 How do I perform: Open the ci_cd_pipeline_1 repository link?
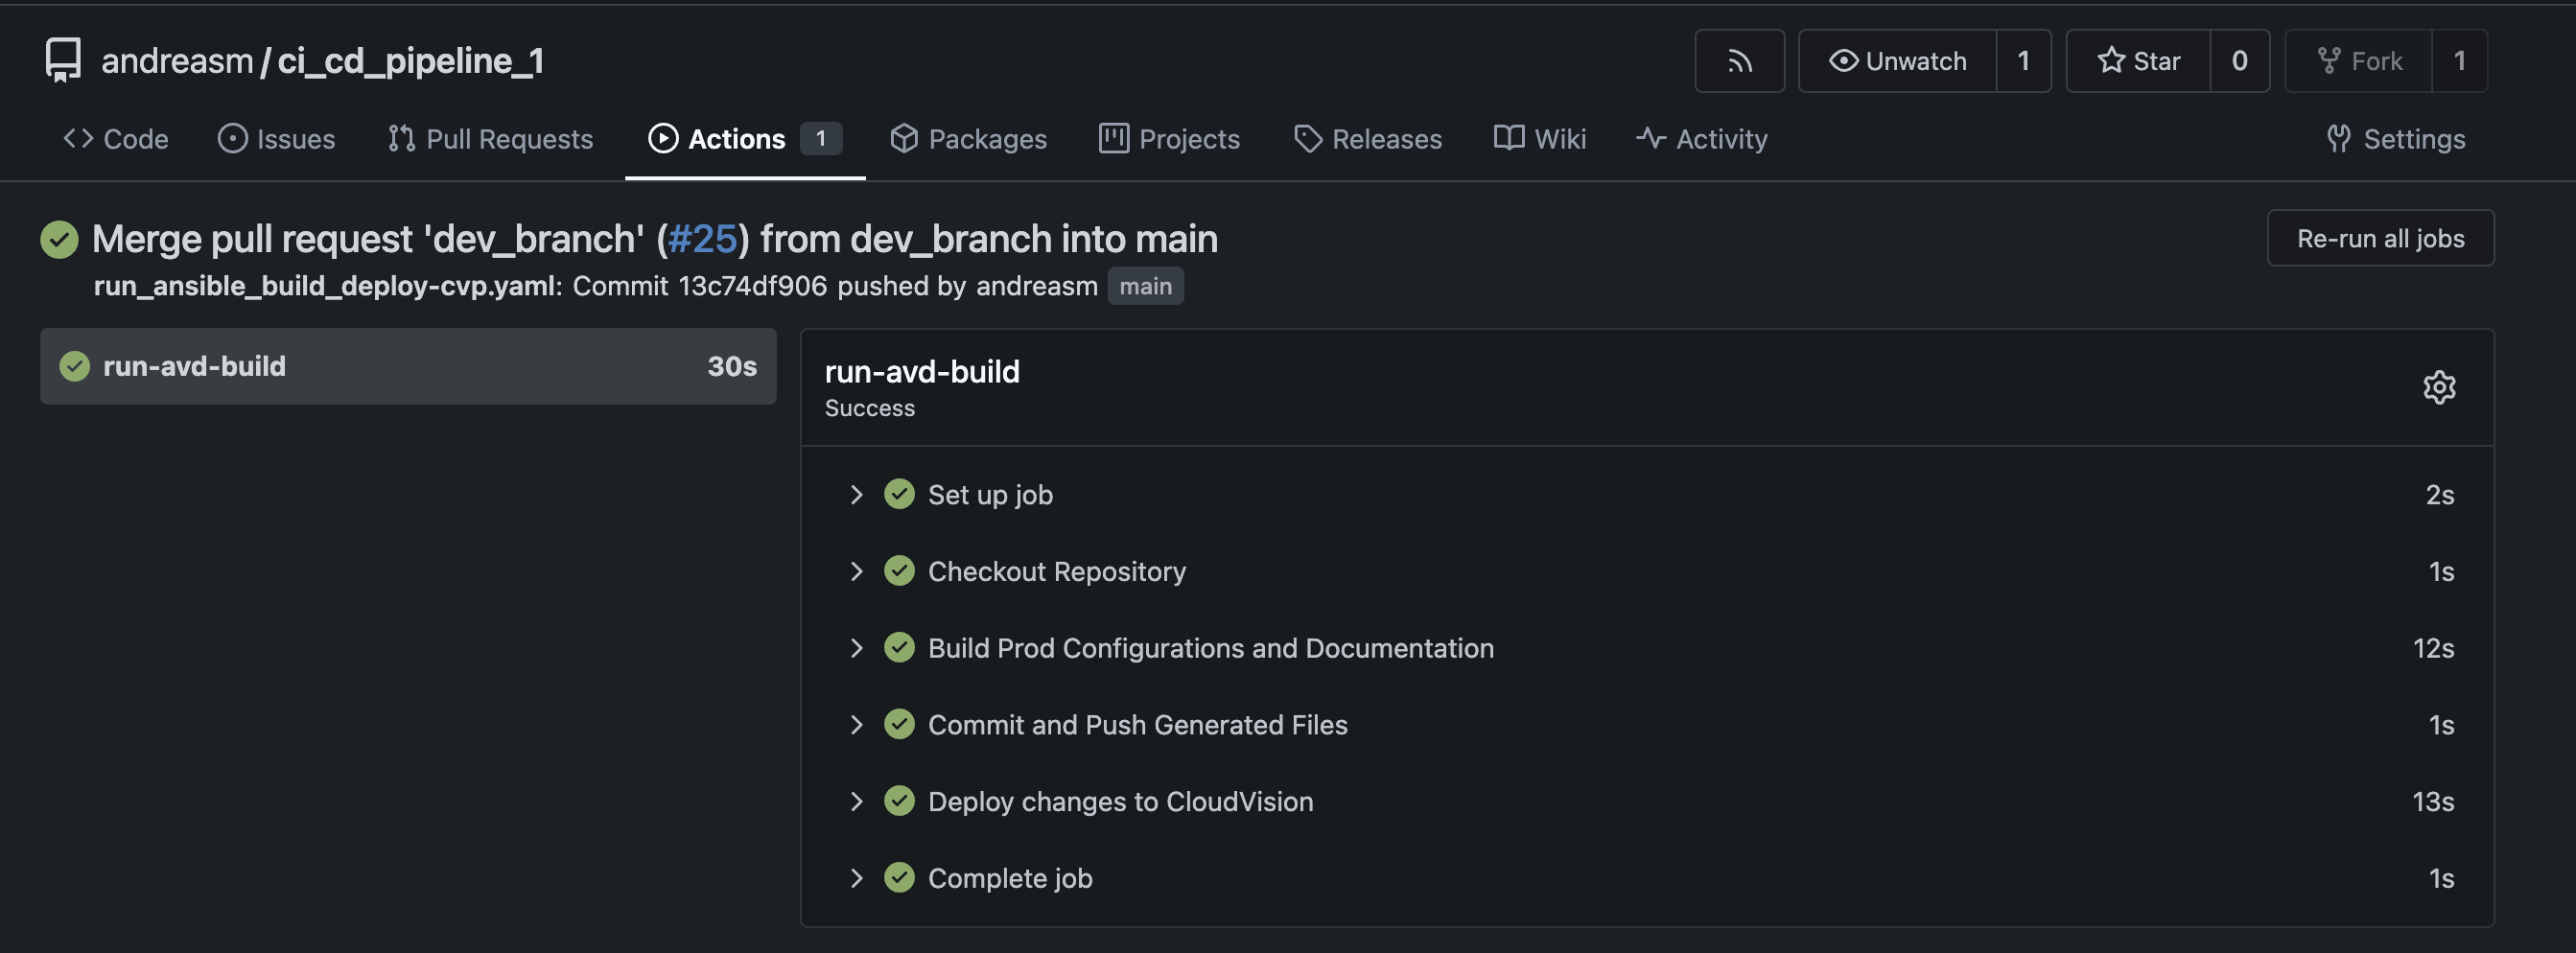click(411, 61)
